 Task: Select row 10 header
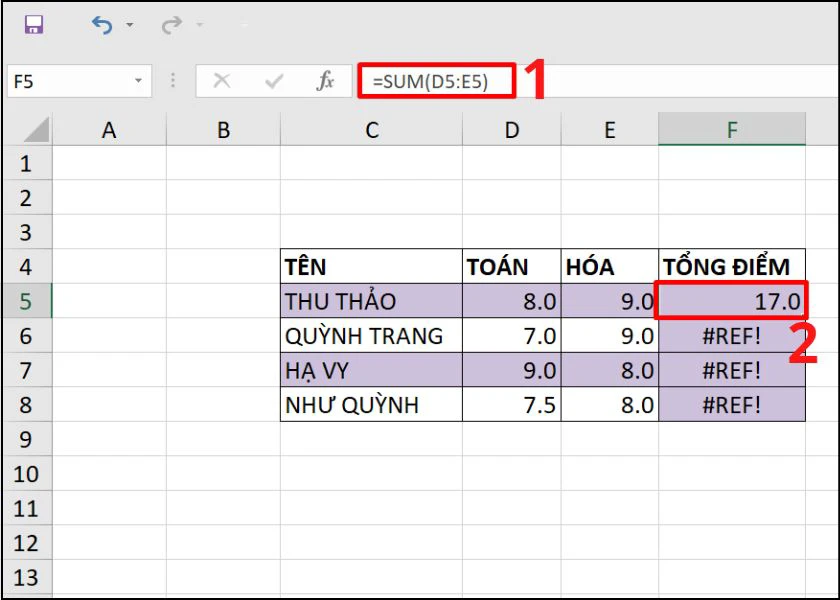pos(27,474)
